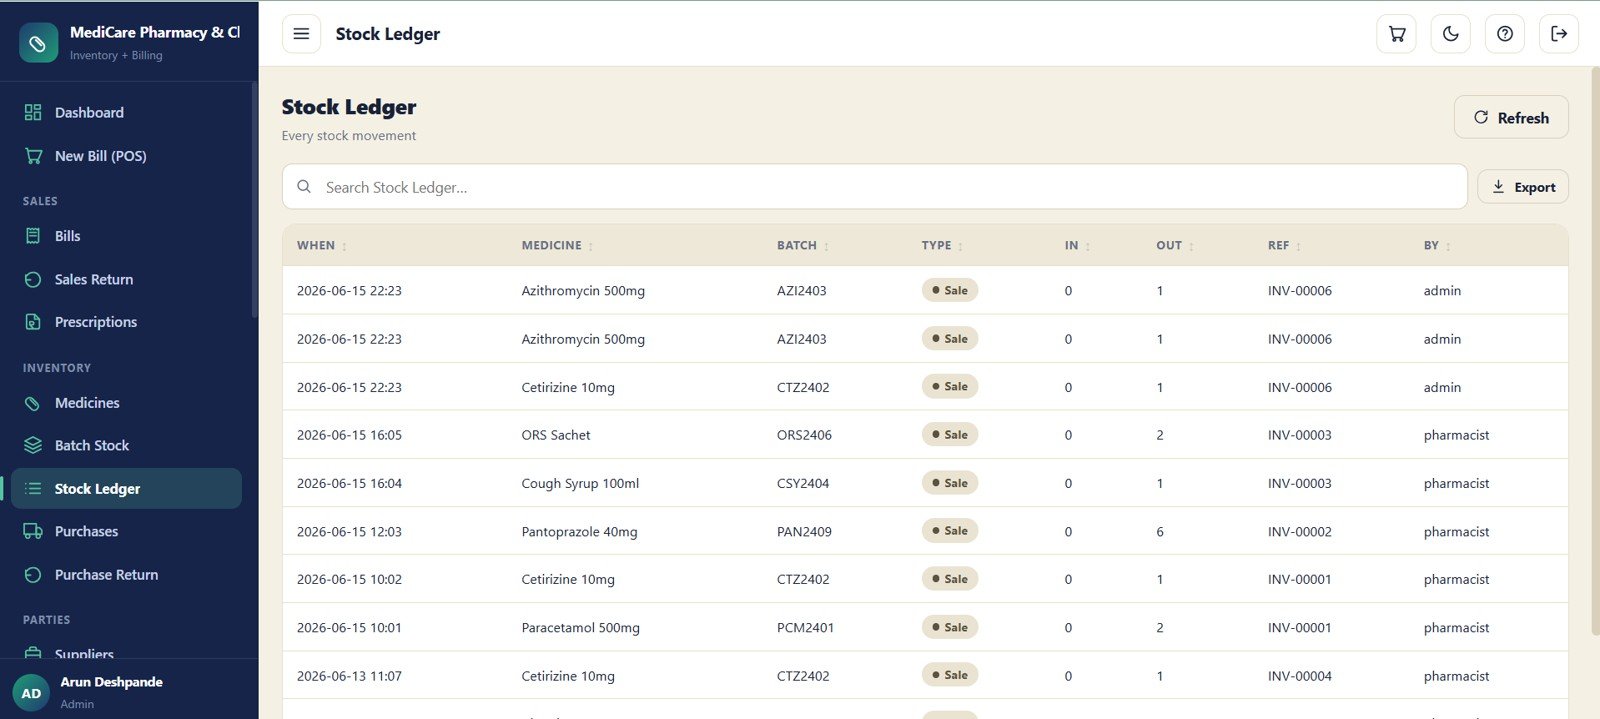Open New Bill (POS) page

(x=126, y=156)
